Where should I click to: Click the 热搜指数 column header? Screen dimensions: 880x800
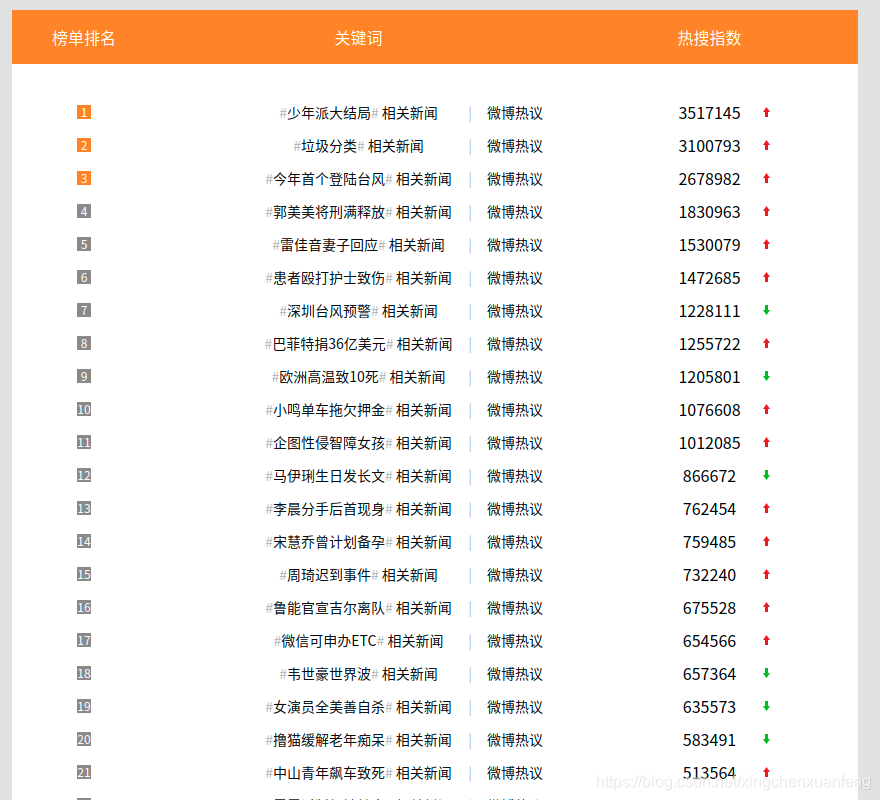click(710, 38)
